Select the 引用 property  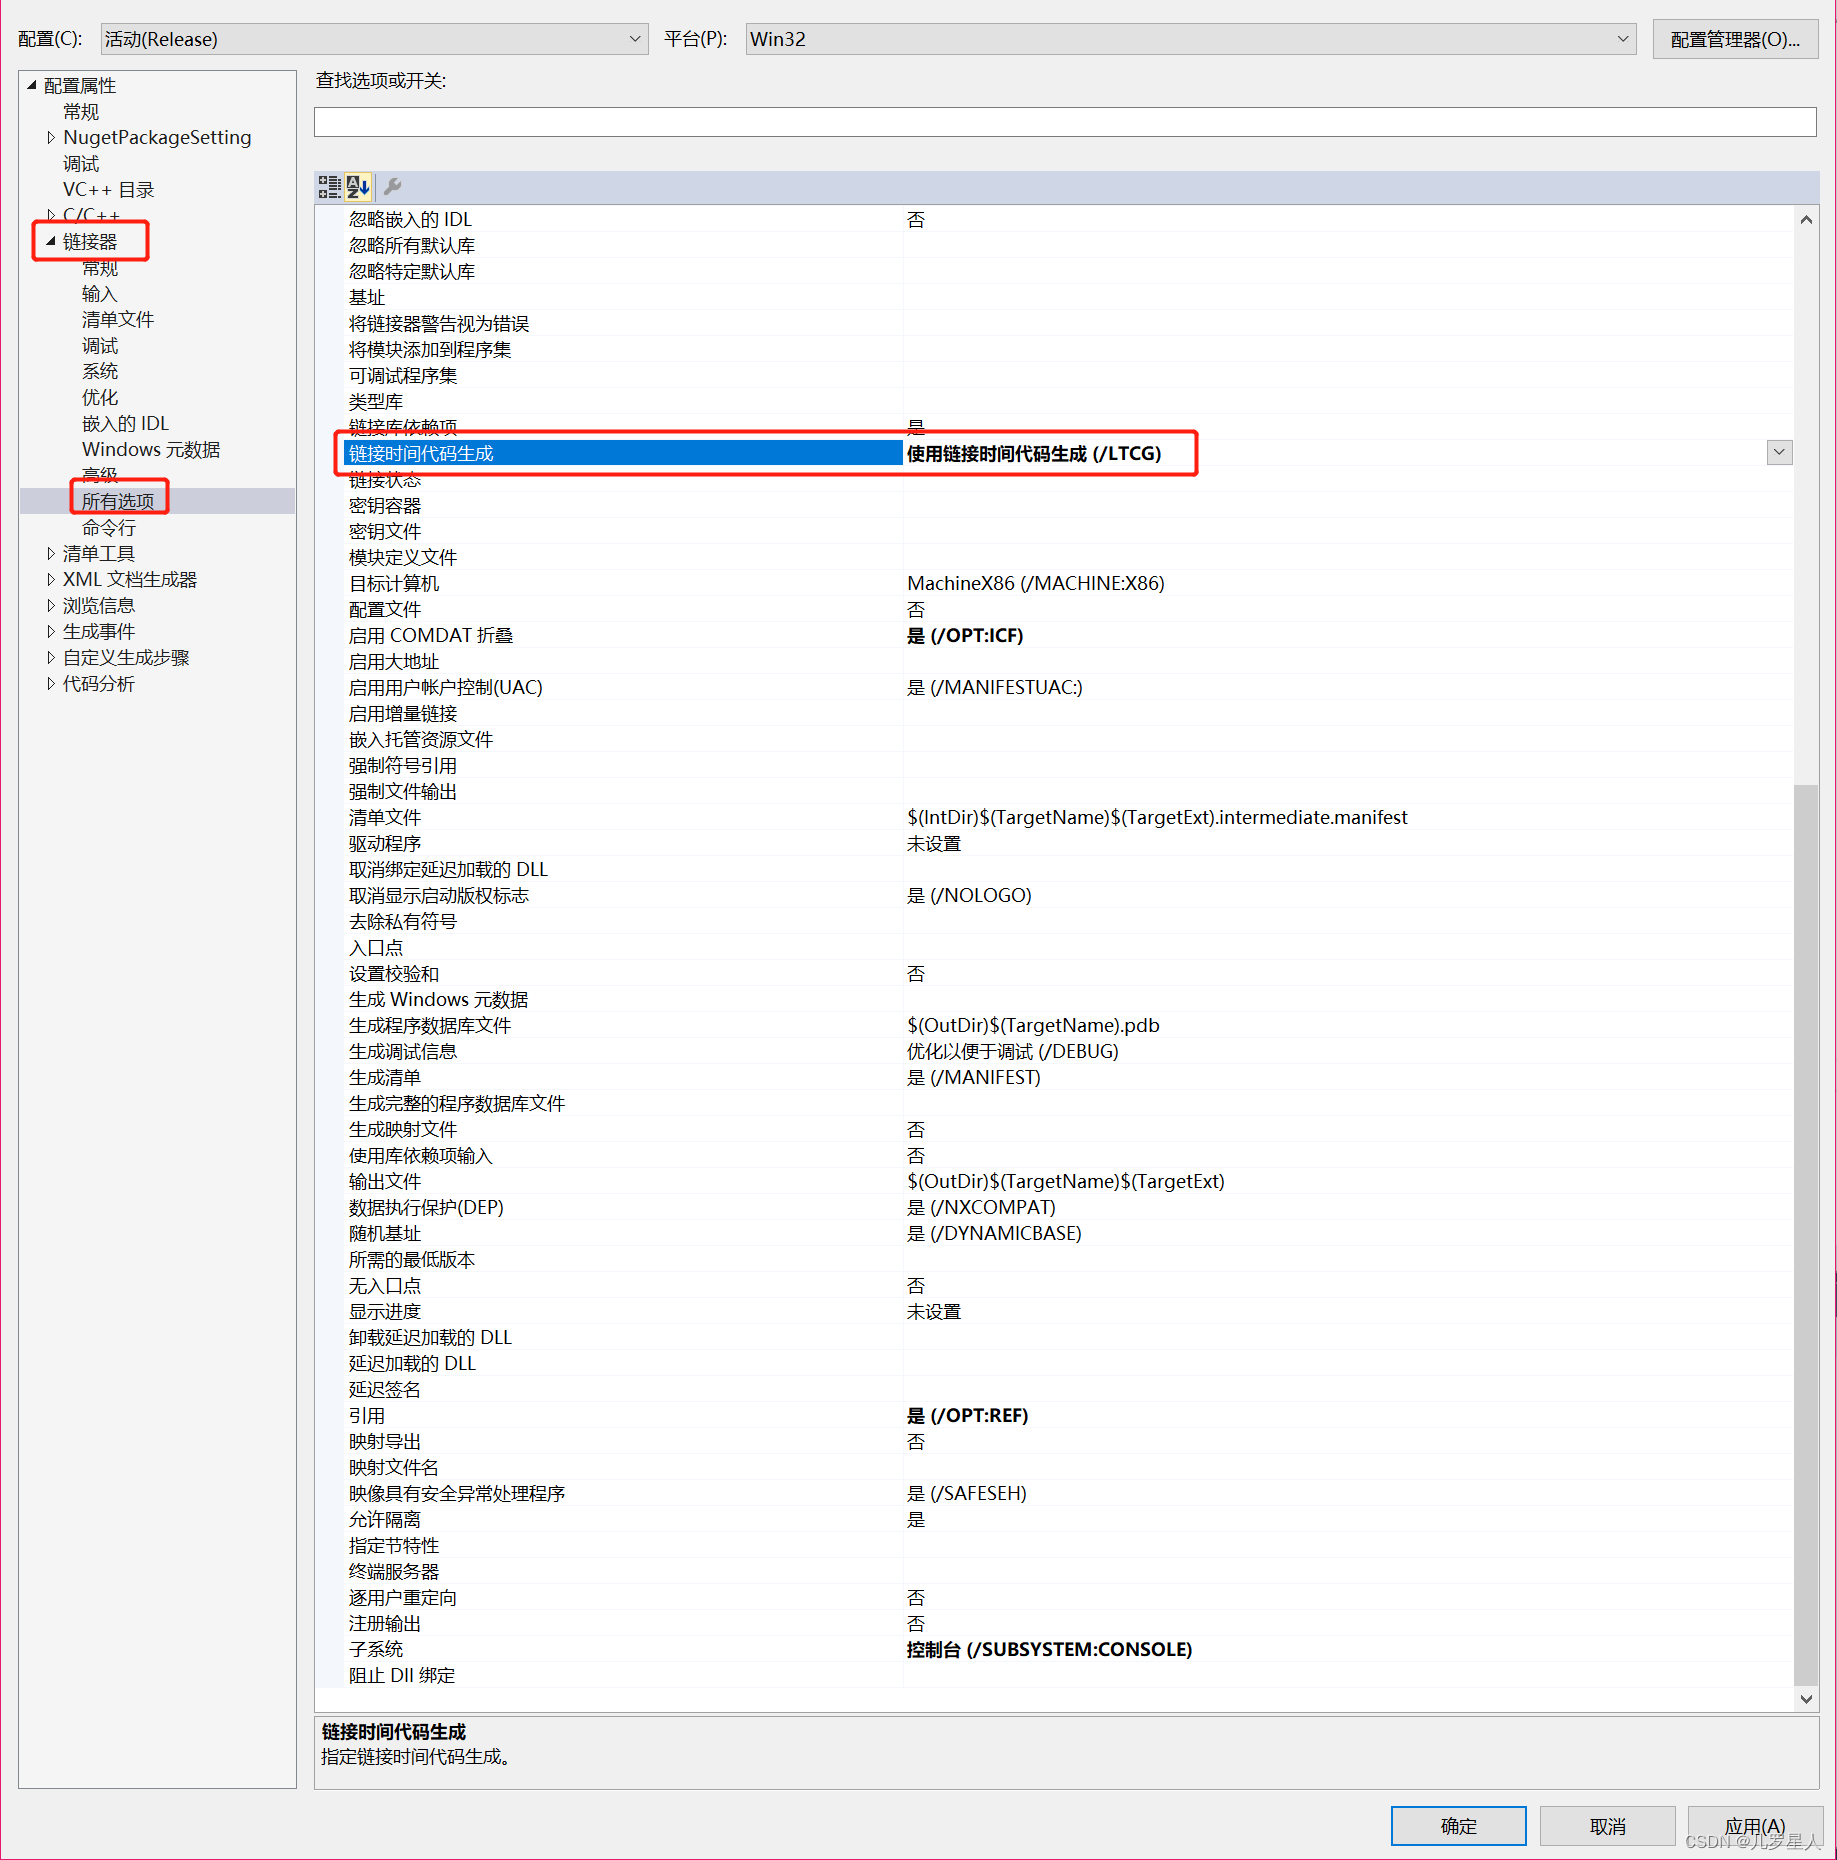pos(367,1415)
